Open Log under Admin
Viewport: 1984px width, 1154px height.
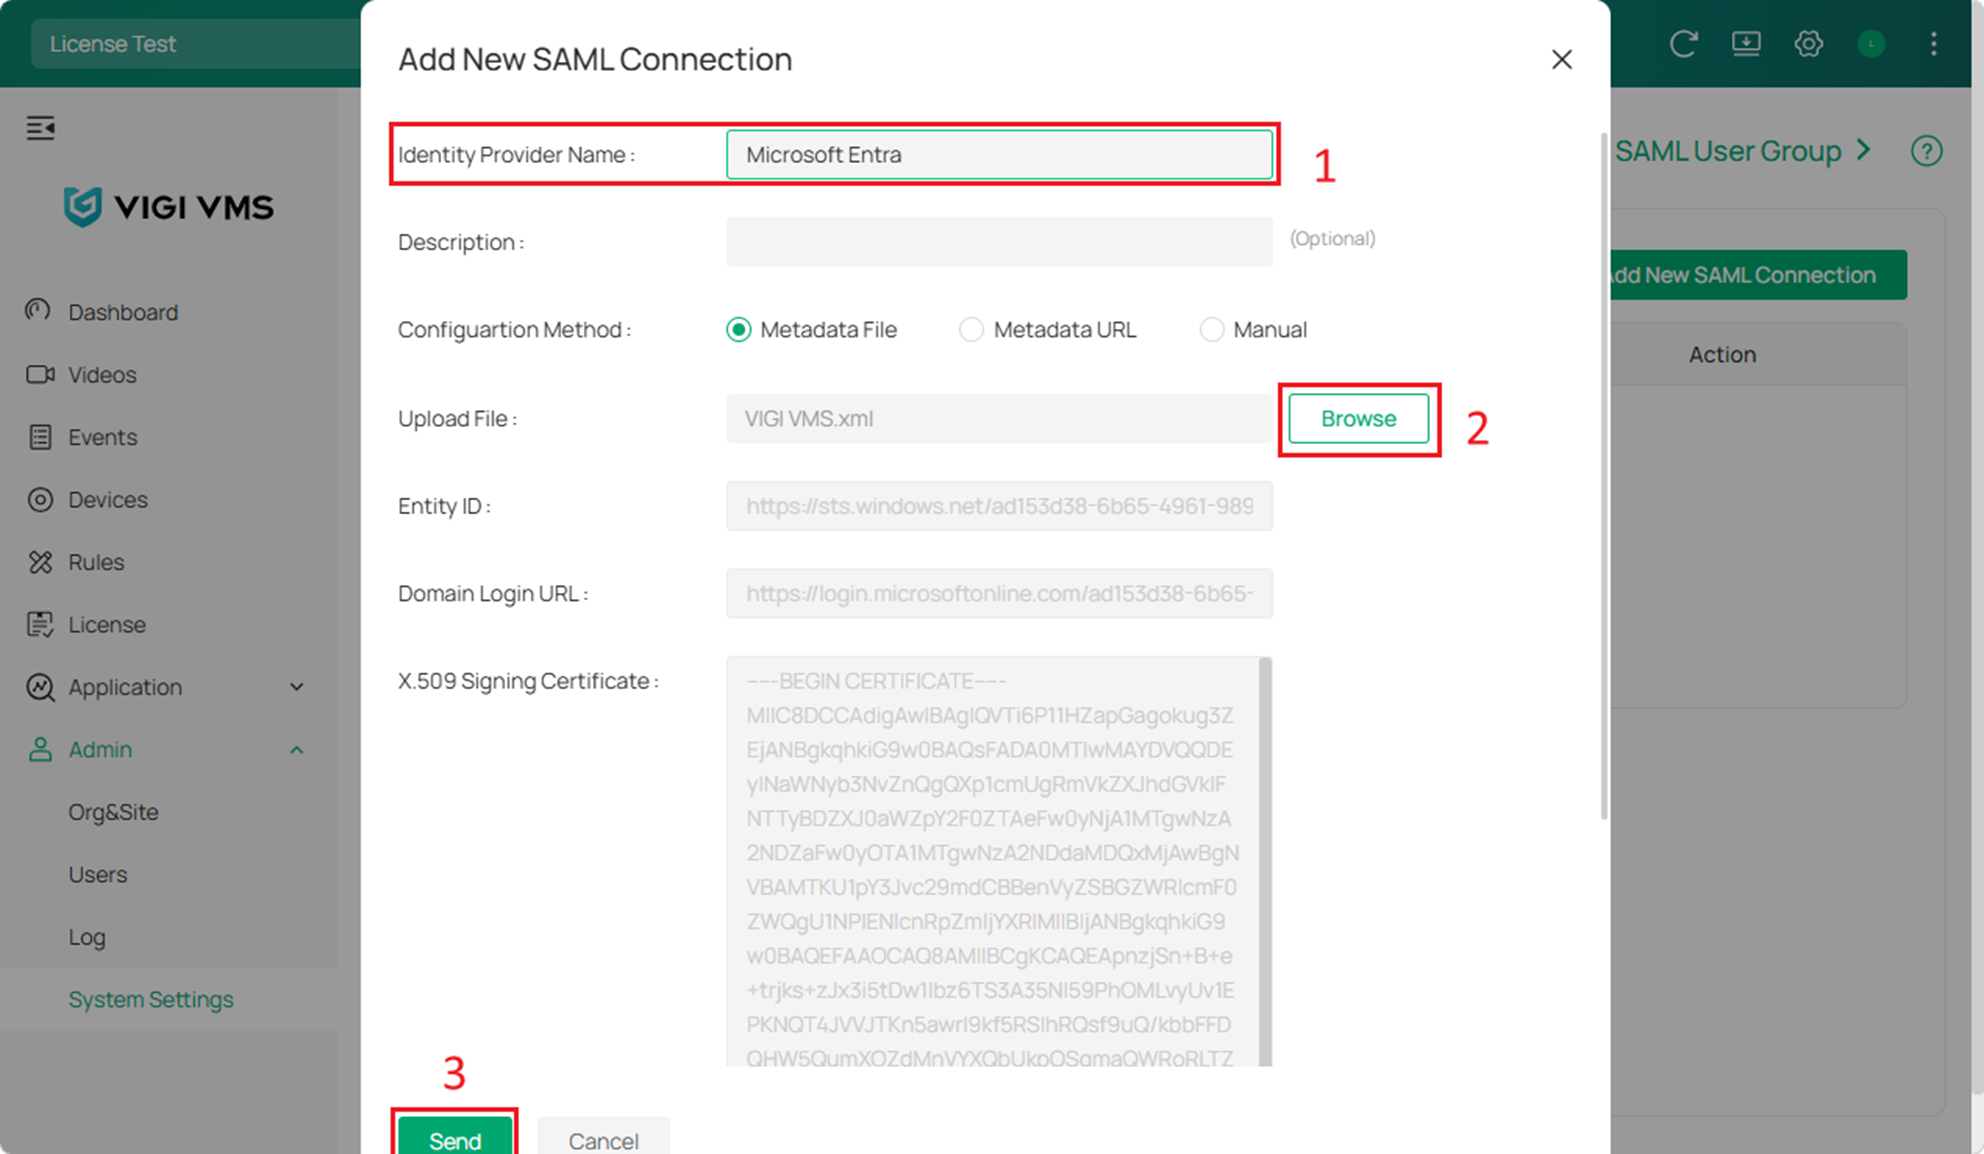87,937
